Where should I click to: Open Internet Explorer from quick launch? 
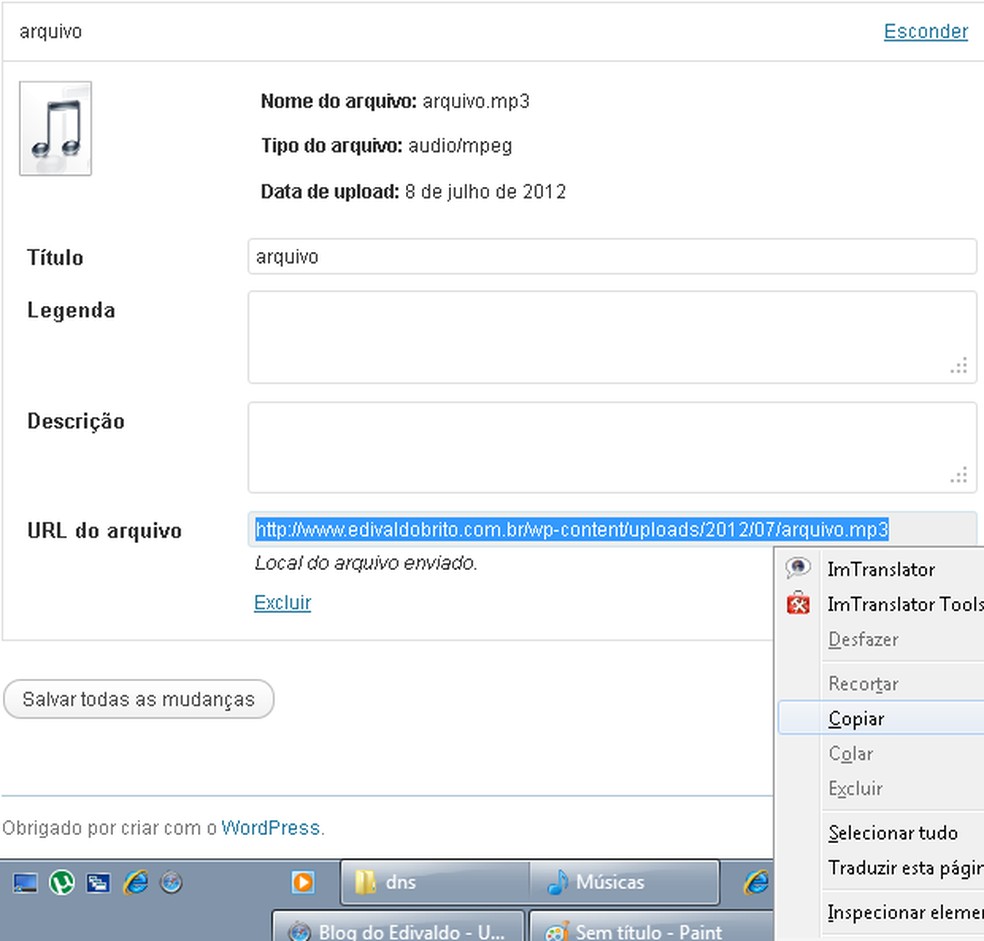coord(136,883)
